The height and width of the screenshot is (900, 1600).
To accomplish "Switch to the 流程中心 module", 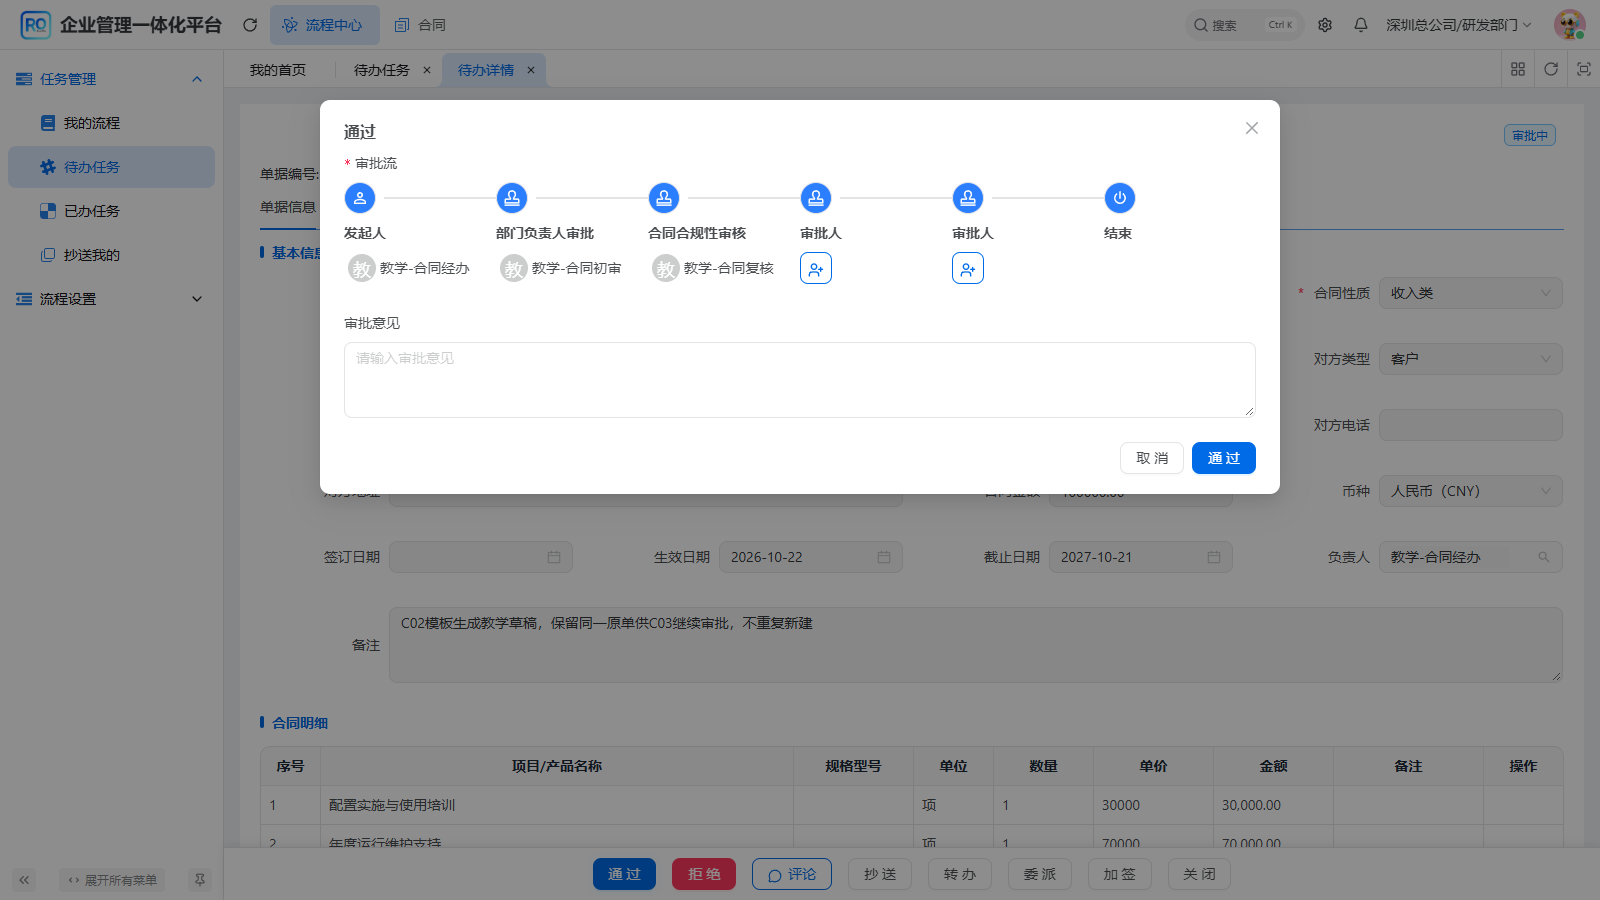I will [x=324, y=25].
